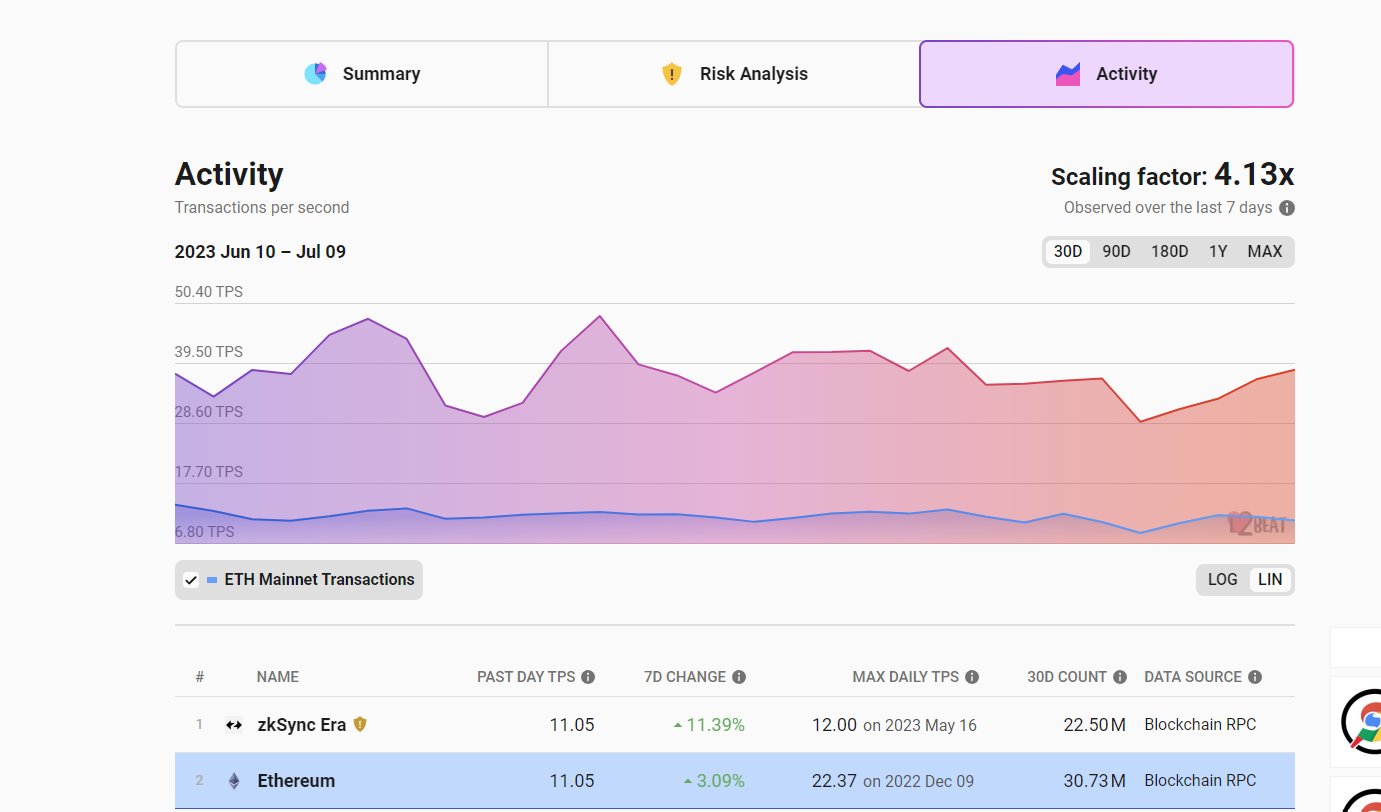1381x812 pixels.
Task: Click the Ethereum logo in row two
Action: click(233, 781)
